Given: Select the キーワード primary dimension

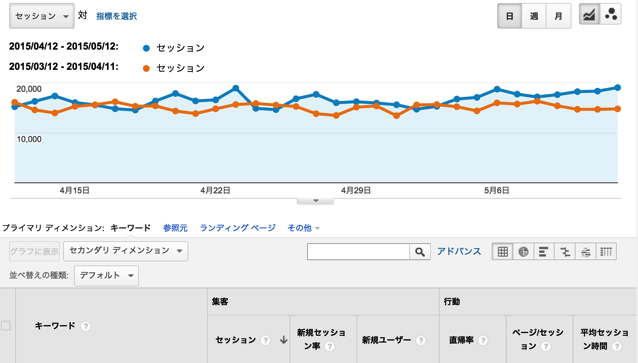Looking at the screenshot, I should (x=131, y=228).
